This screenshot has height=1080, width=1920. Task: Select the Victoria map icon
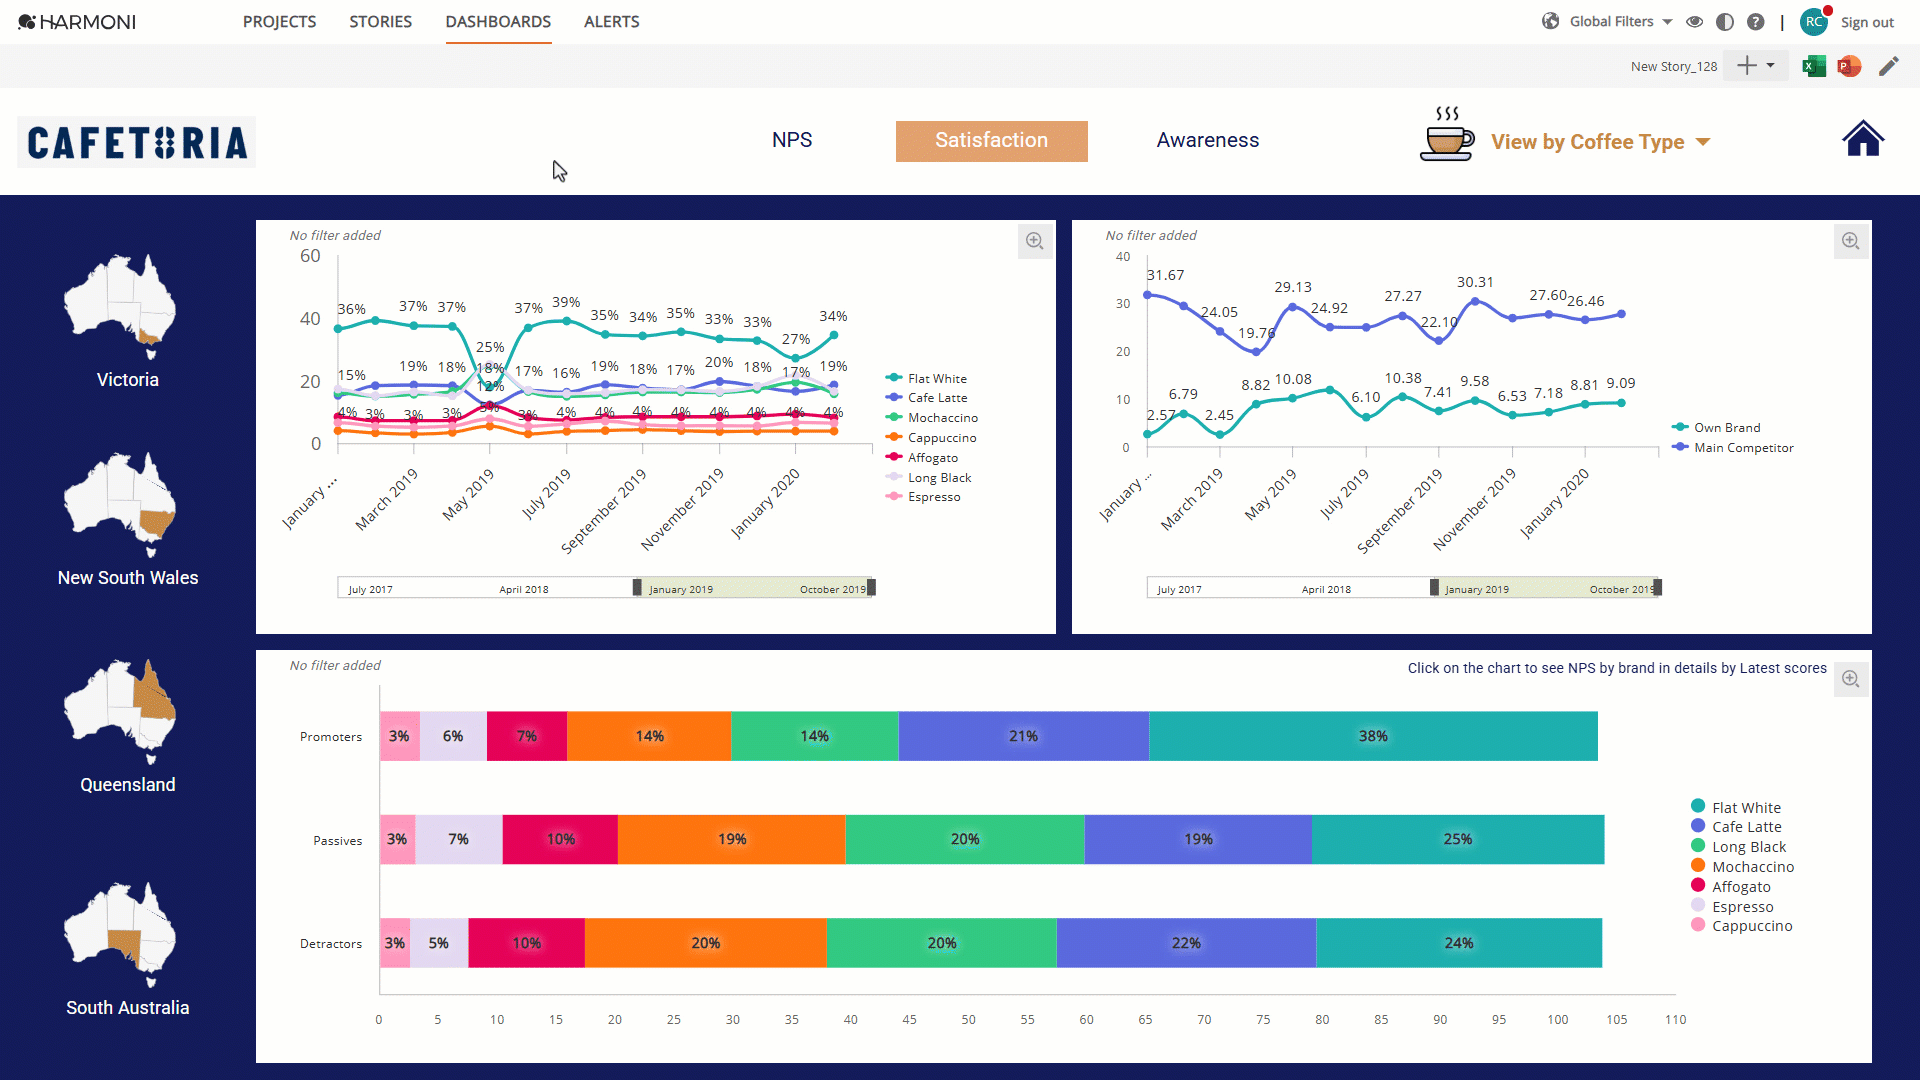(x=120, y=306)
